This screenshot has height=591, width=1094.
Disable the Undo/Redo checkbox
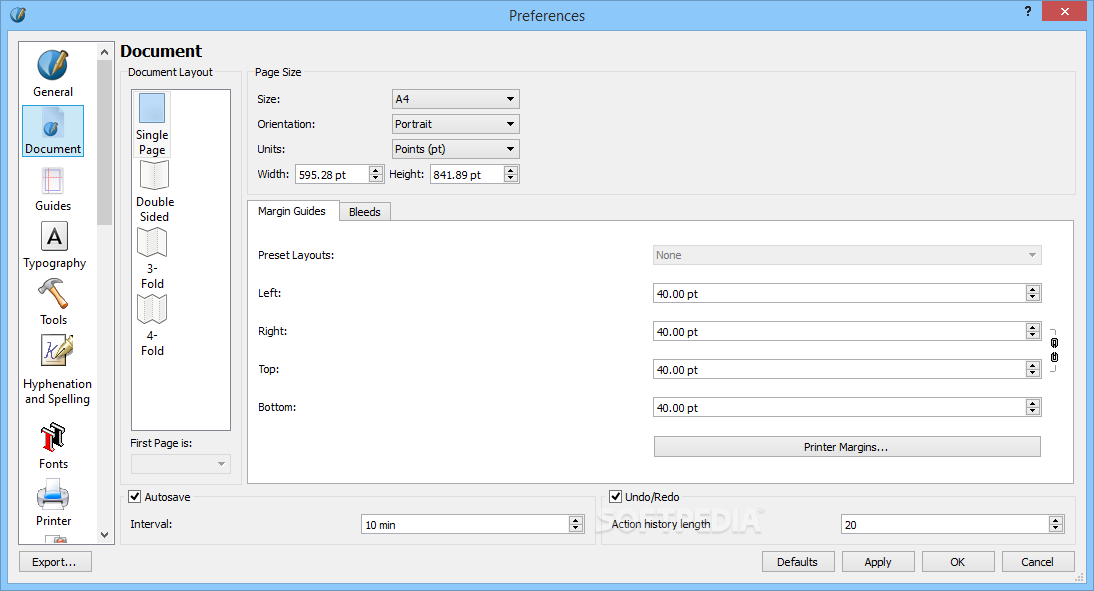tap(615, 497)
